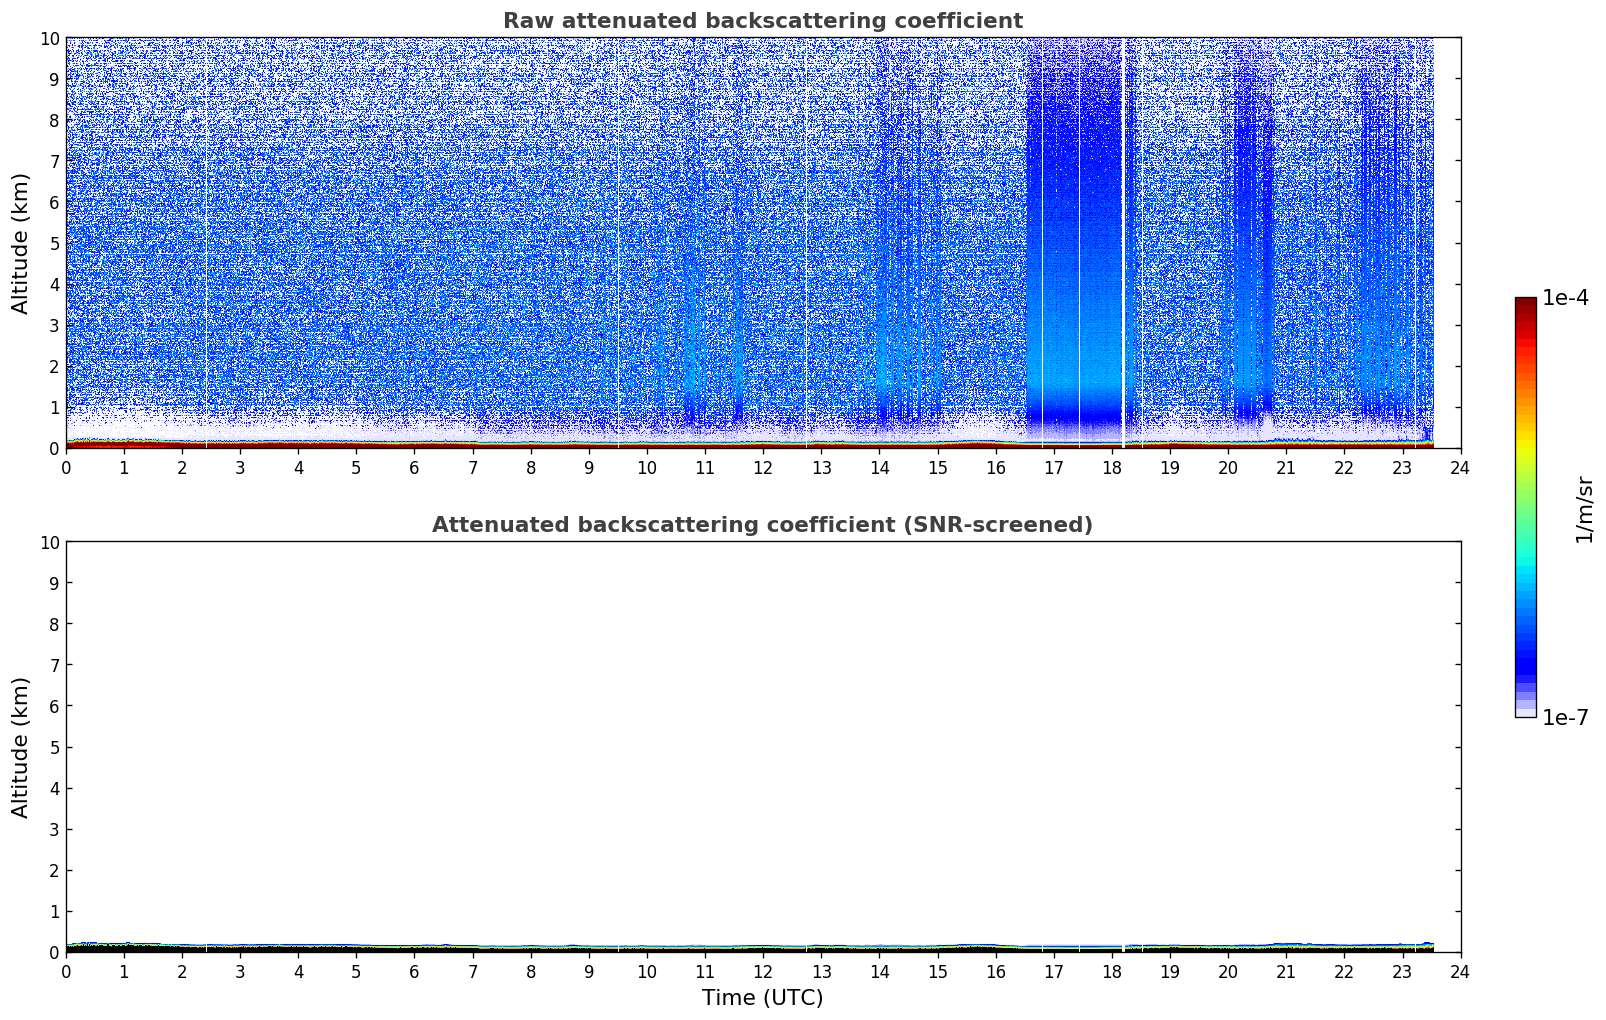Image resolution: width=1606 pixels, height=1020 pixels.
Task: Click the dark red top of colorbar
Action: [x=1525, y=305]
